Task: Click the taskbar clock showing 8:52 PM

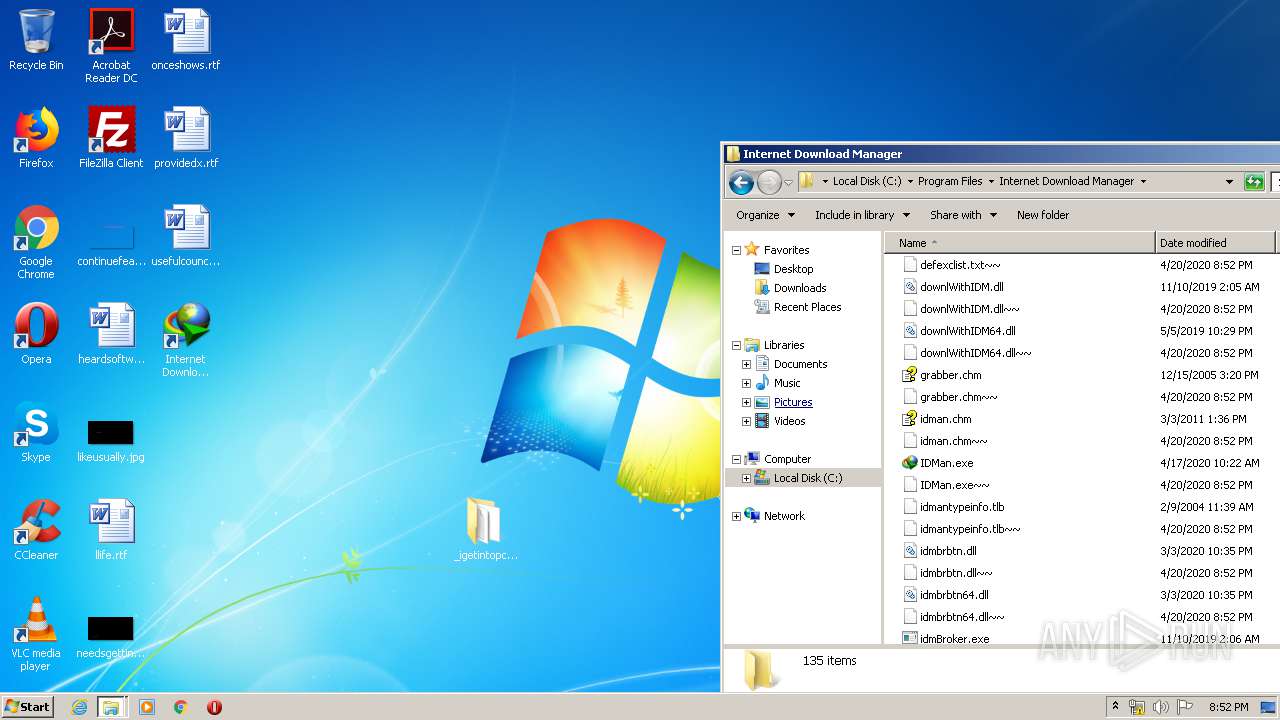Action: 1228,707
